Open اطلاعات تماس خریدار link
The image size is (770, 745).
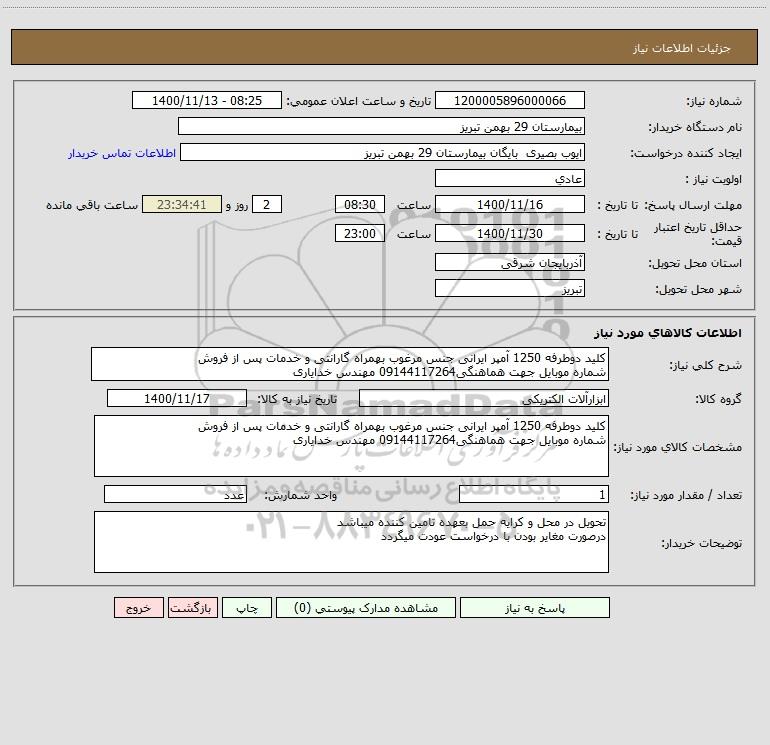122,153
